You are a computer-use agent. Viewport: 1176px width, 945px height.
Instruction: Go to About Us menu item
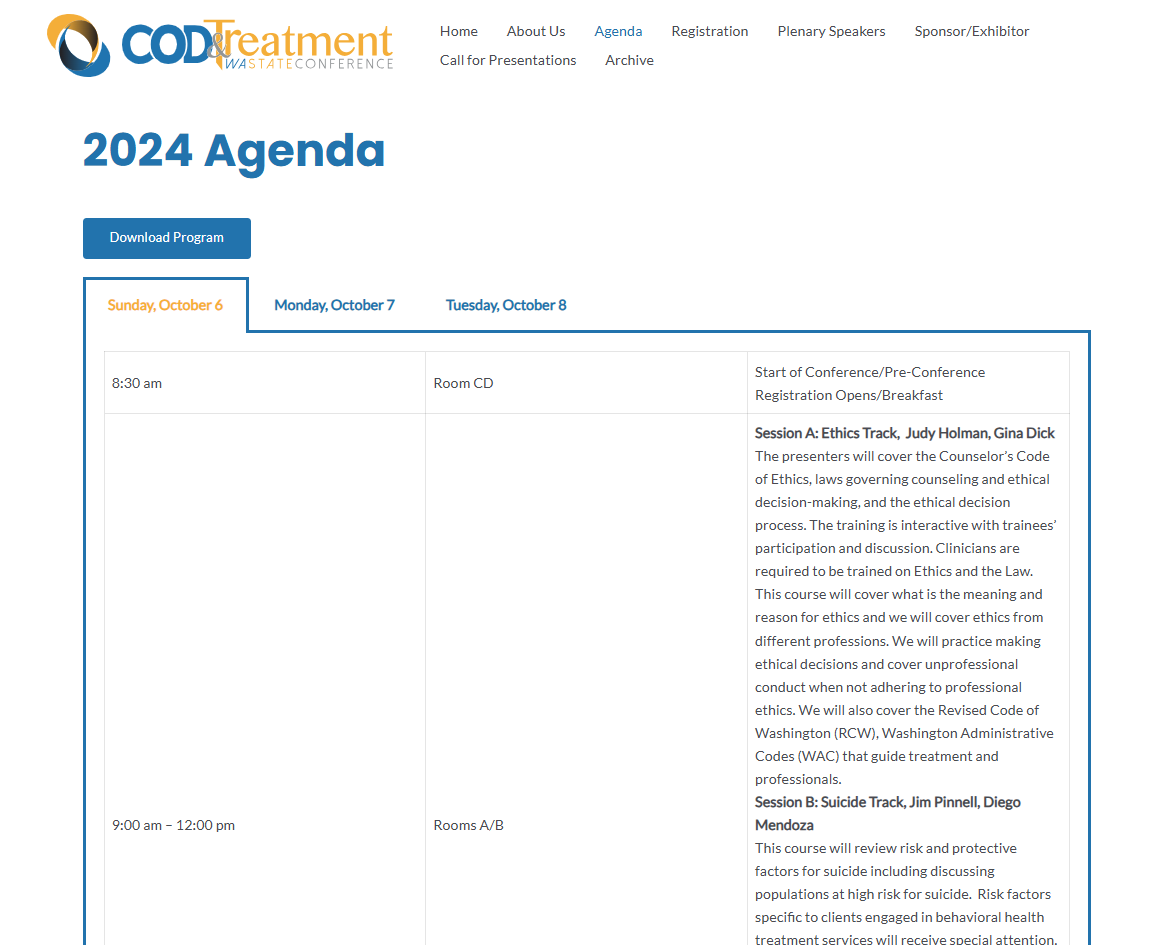click(x=535, y=31)
